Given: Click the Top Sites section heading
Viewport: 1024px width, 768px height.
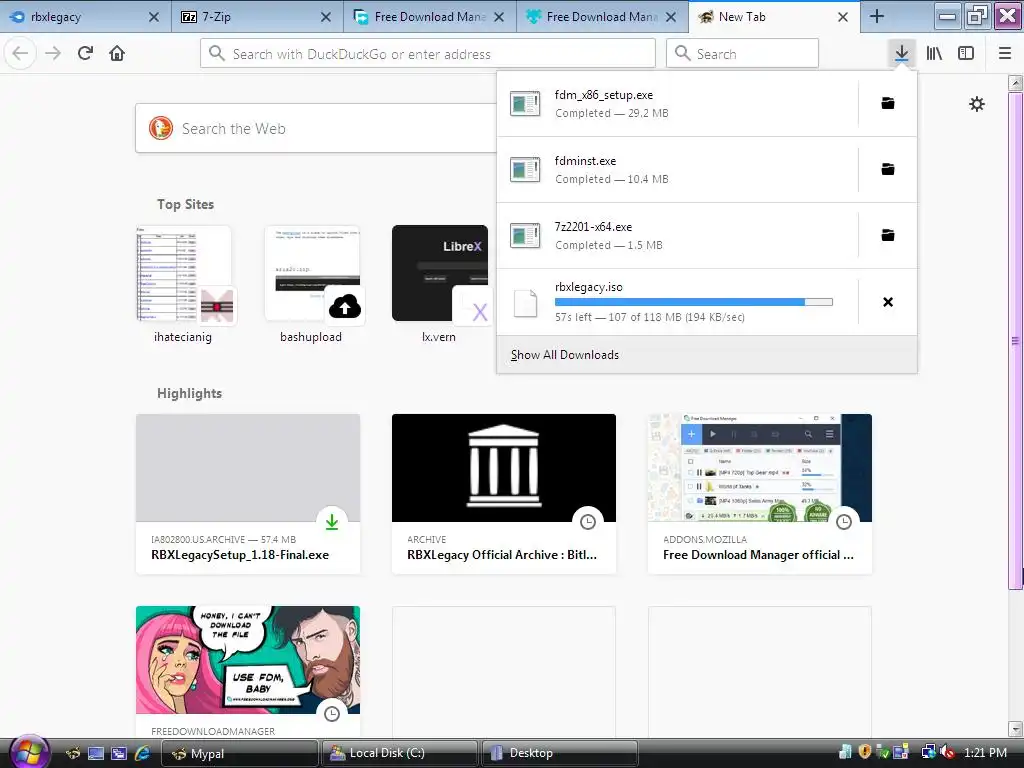Looking at the screenshot, I should [185, 204].
